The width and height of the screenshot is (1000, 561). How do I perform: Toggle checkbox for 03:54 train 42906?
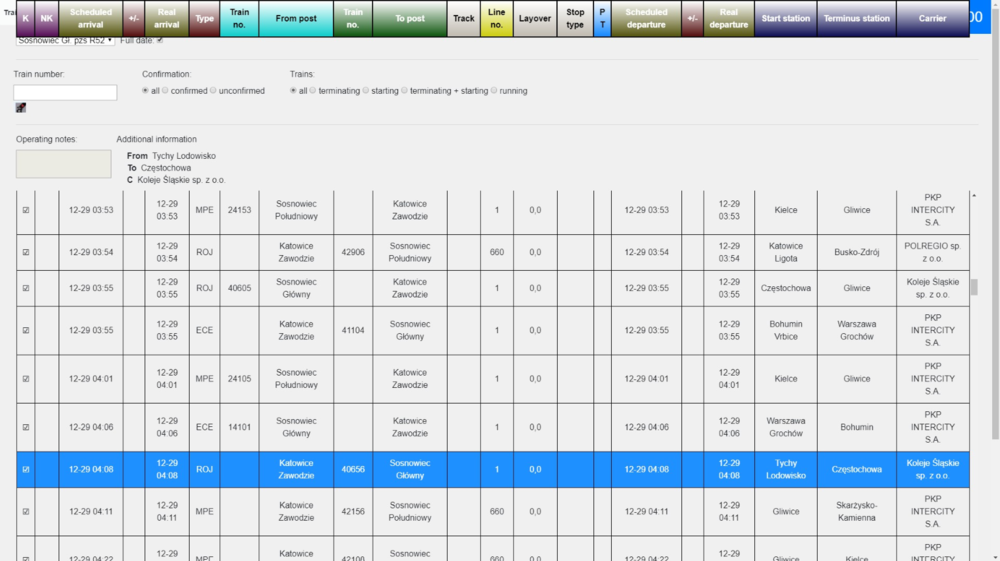coord(26,252)
